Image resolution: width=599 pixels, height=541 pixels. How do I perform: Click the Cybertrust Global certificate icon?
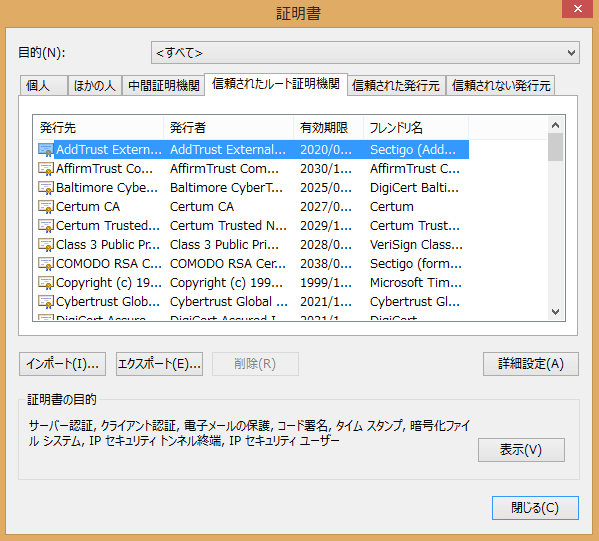[46, 302]
